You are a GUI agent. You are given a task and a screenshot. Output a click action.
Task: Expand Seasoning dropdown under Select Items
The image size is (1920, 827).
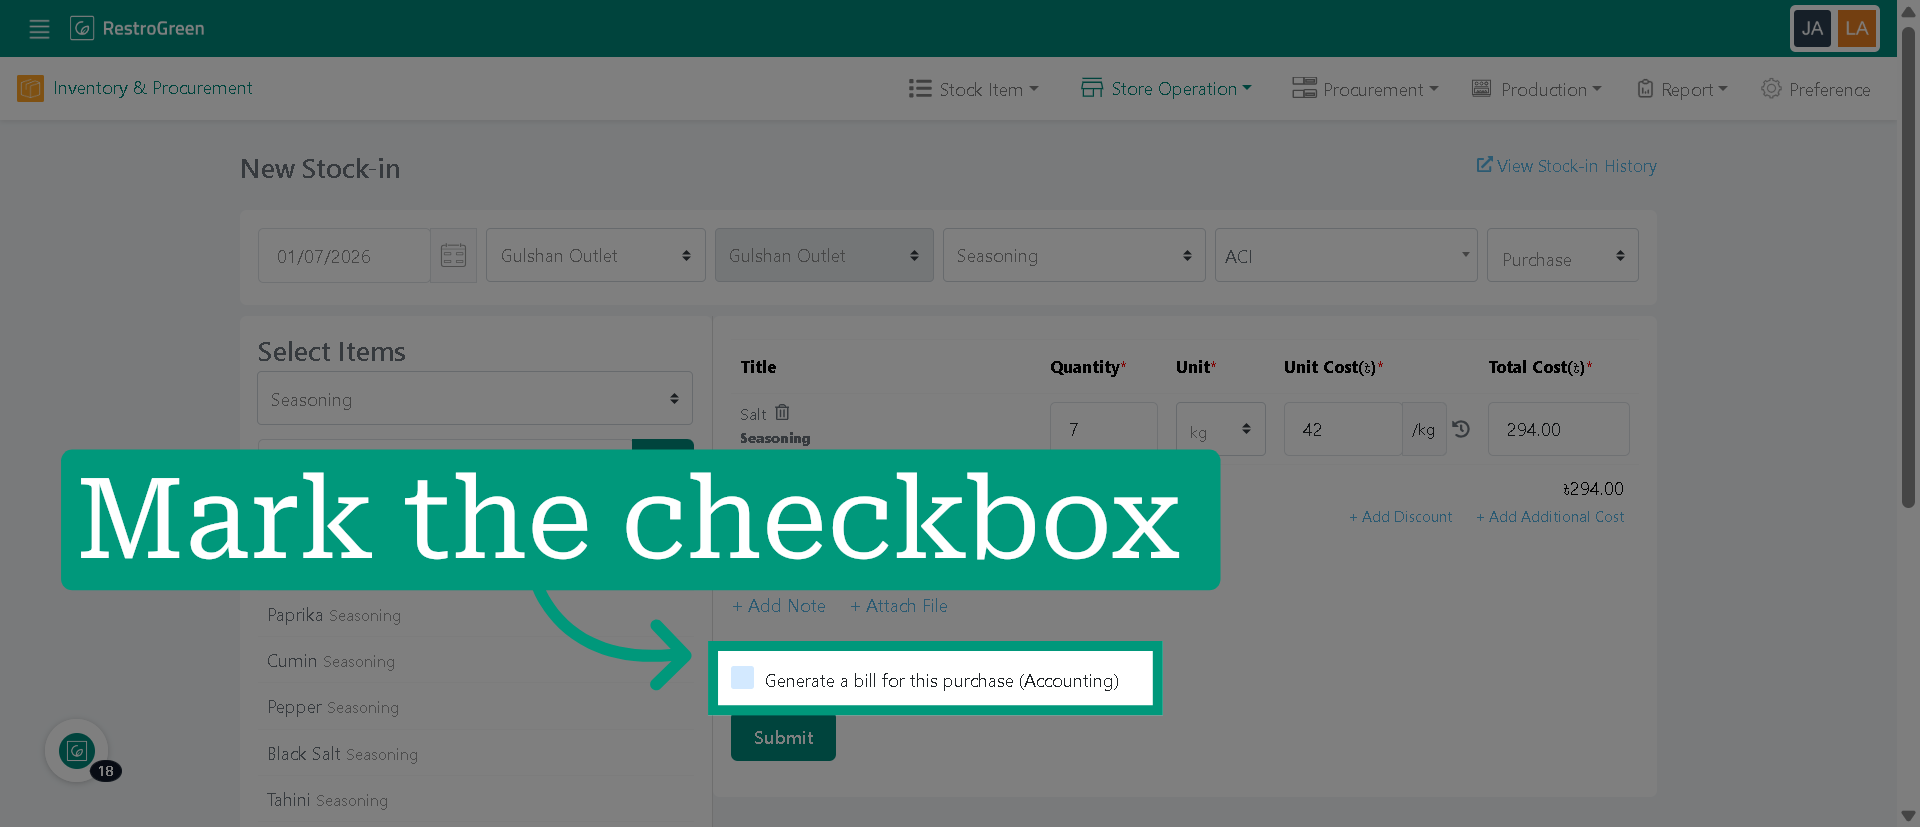click(475, 399)
